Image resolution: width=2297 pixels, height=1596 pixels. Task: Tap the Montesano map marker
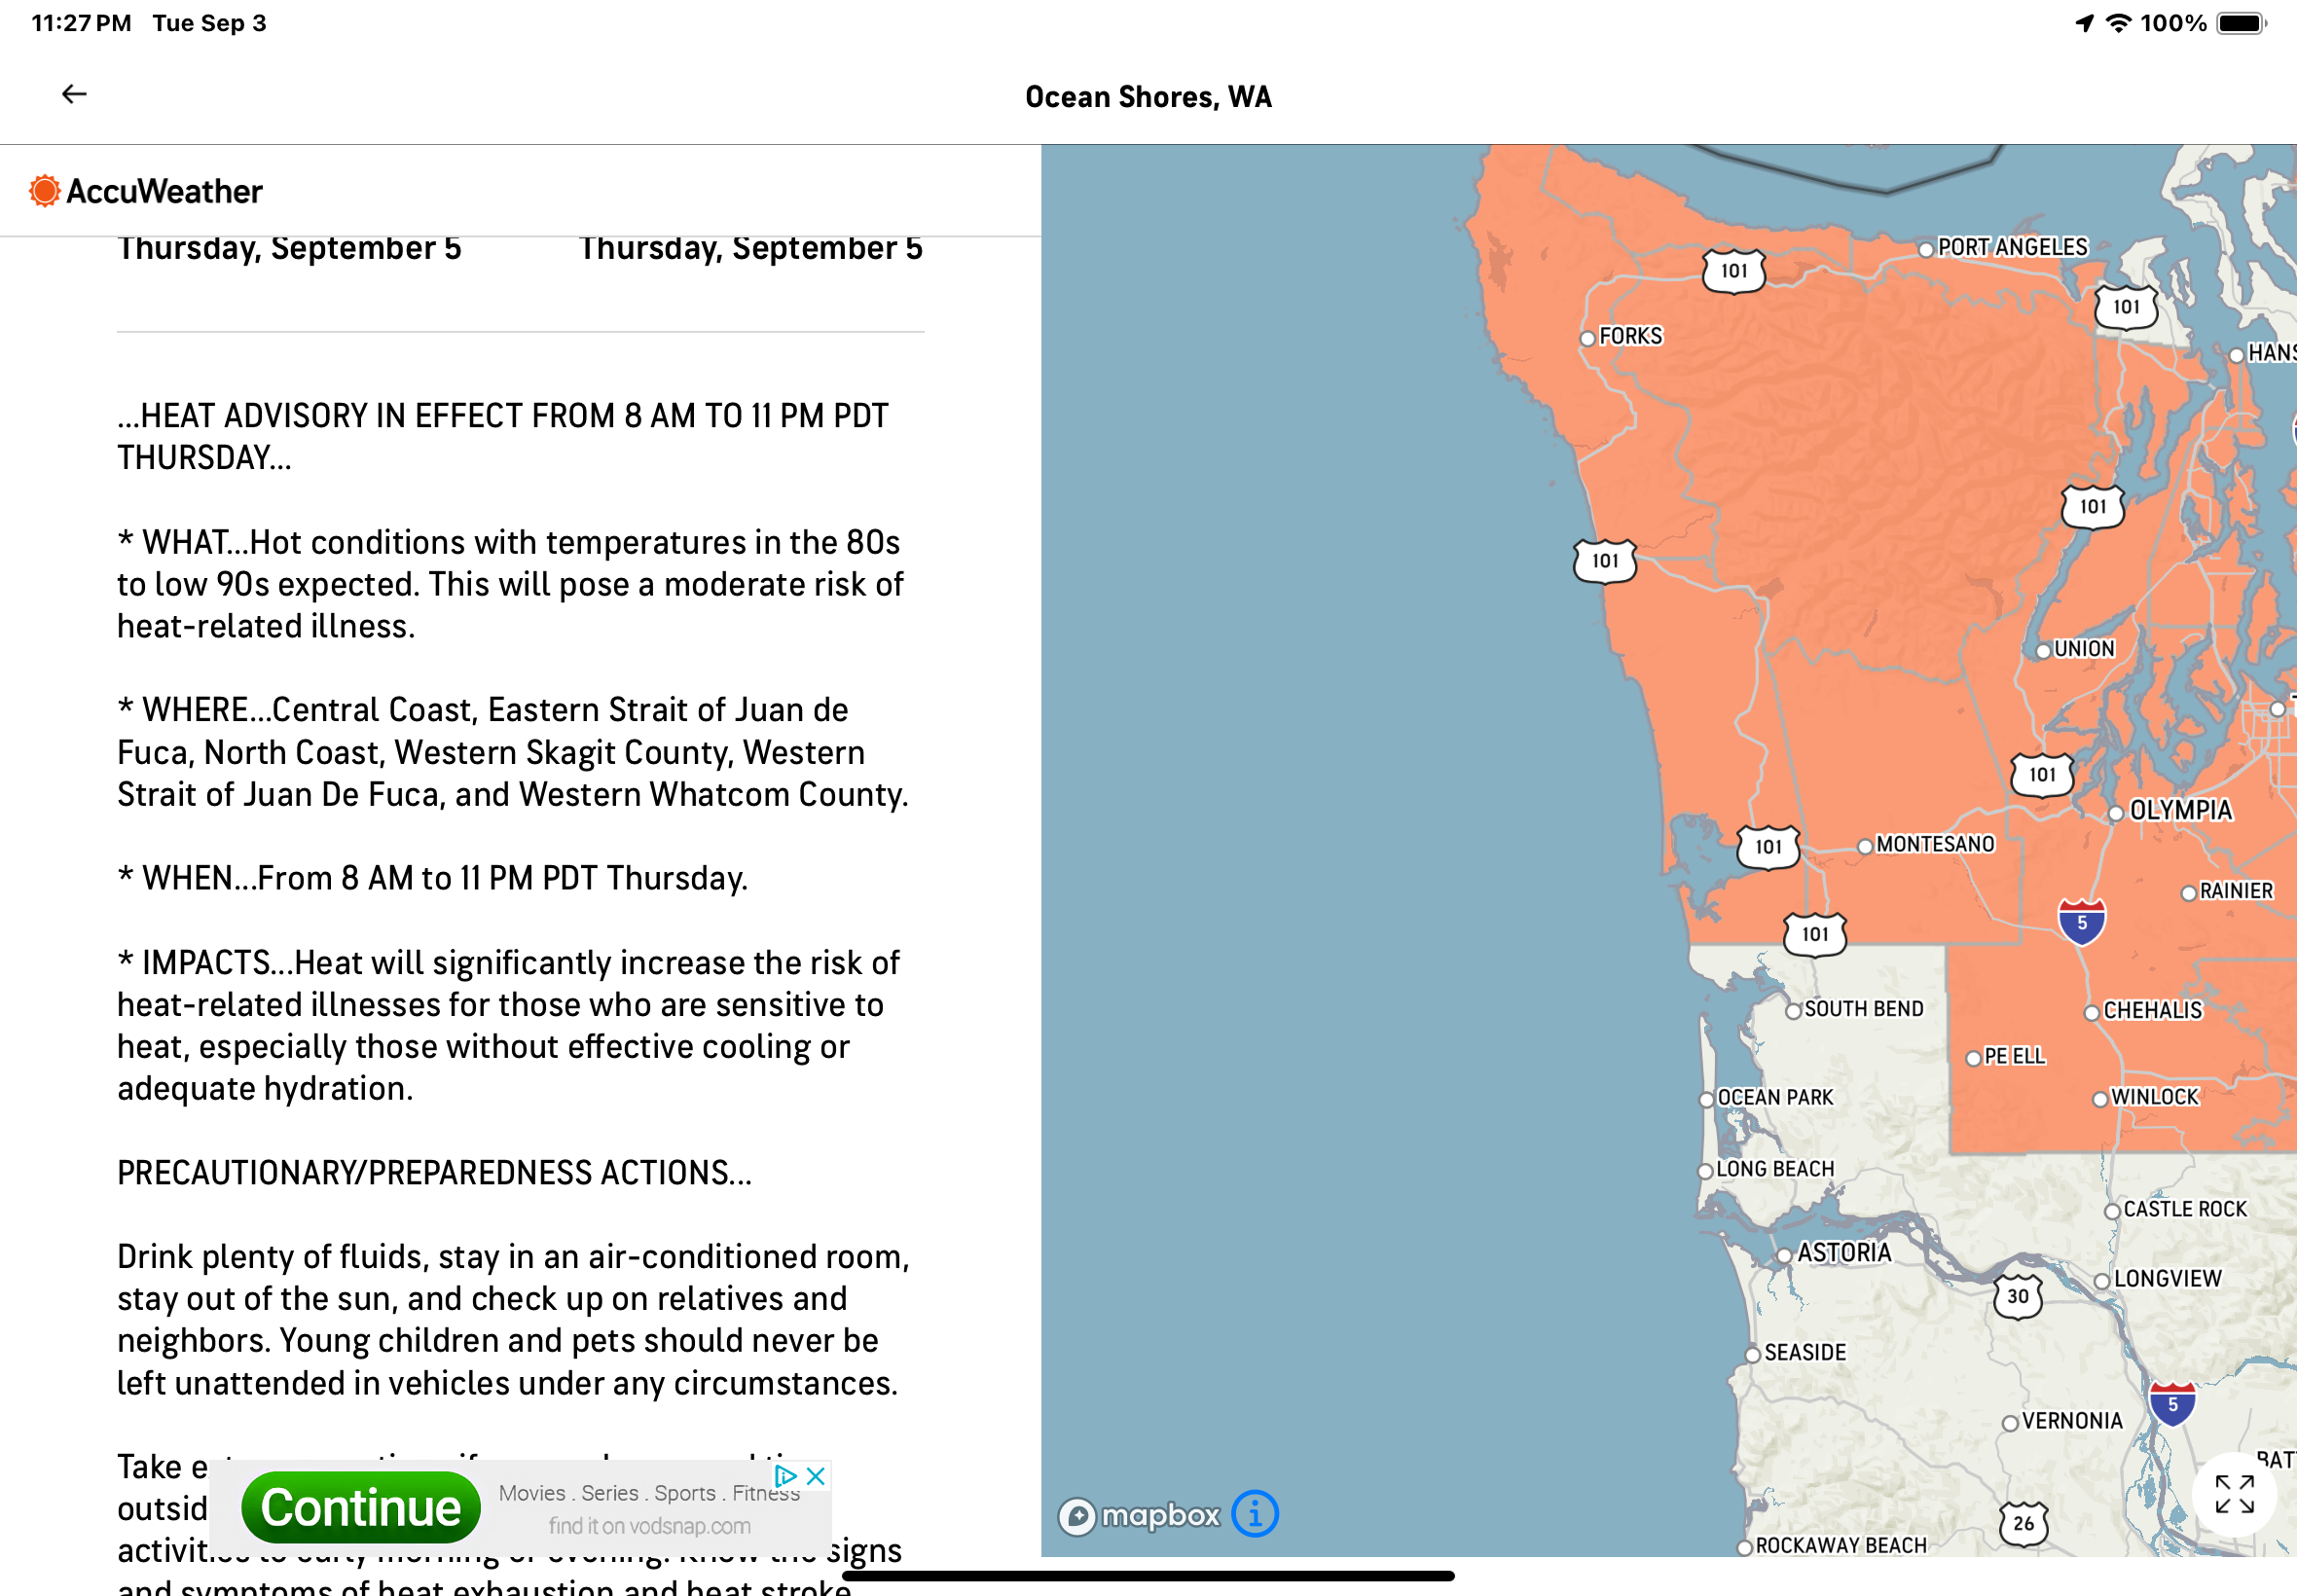click(x=1865, y=847)
